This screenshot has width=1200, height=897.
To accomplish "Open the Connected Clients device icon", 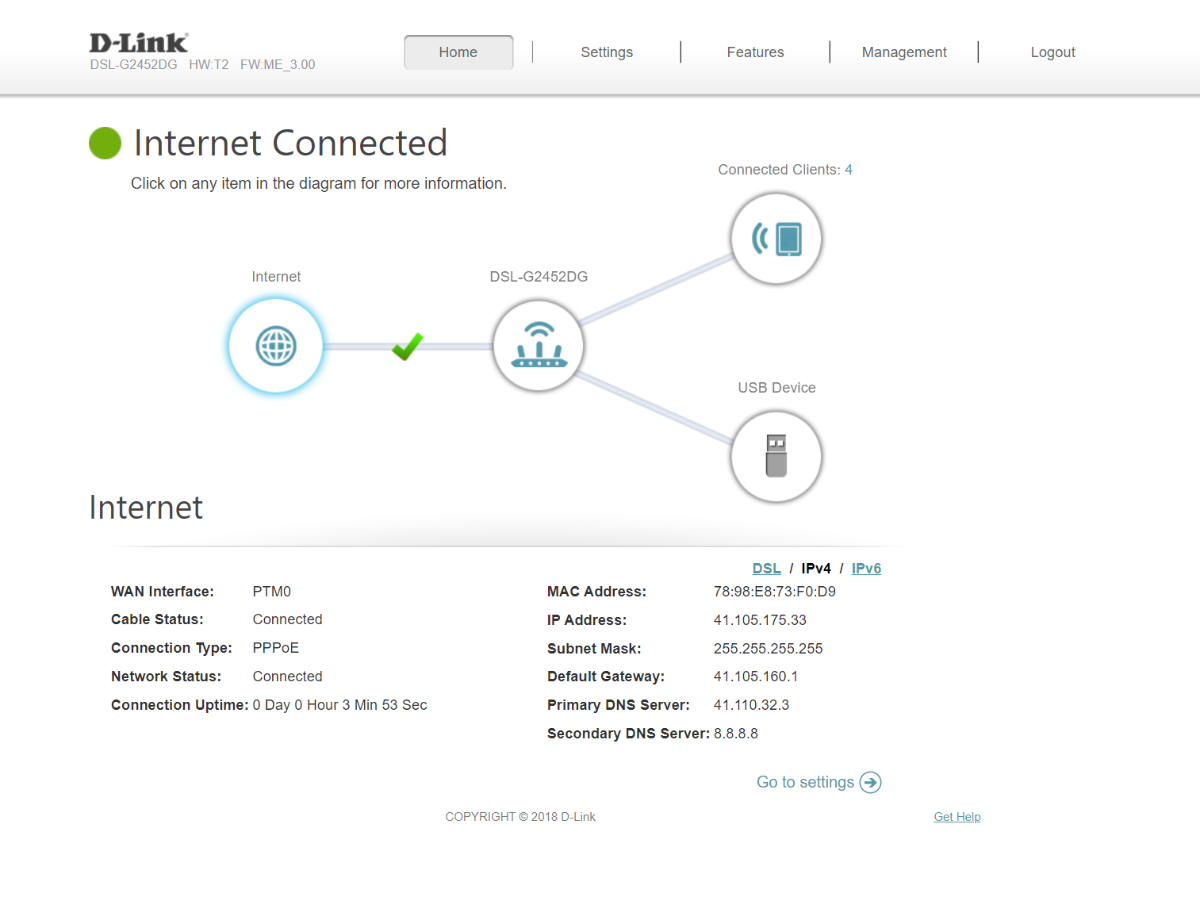I will click(776, 239).
